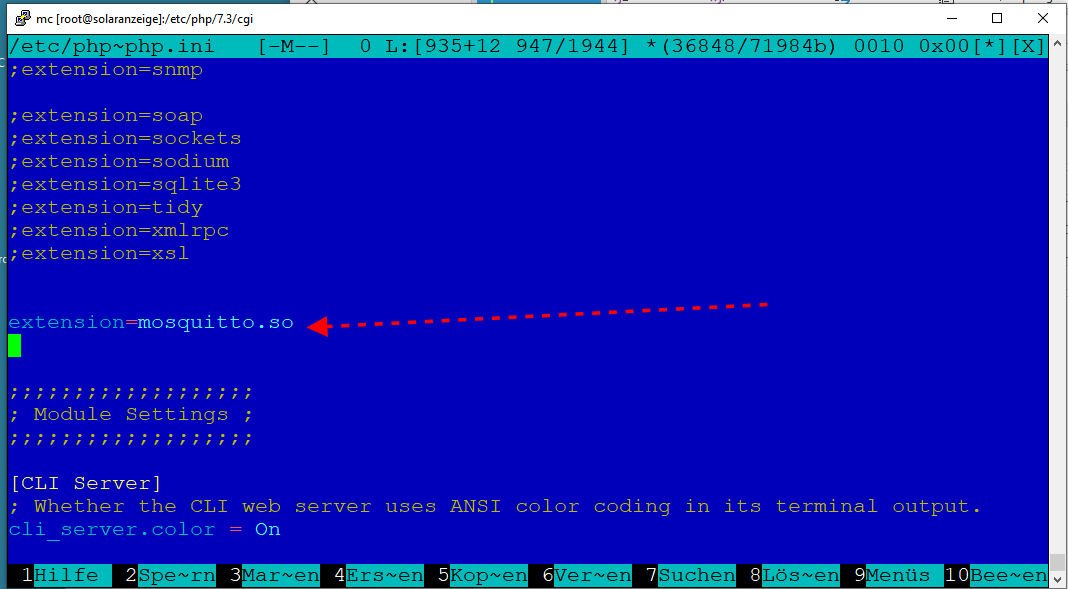This screenshot has width=1068, height=589.
Task: Click the PuTTY icon in the title bar
Action: click(x=21, y=18)
